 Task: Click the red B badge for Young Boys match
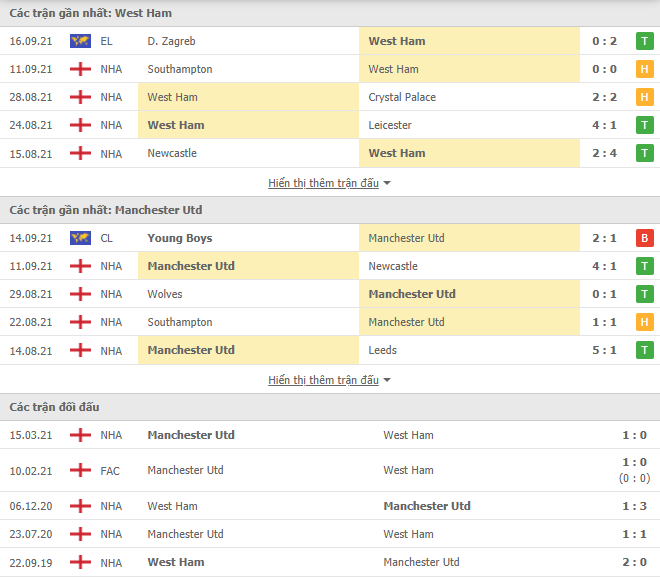(x=644, y=238)
